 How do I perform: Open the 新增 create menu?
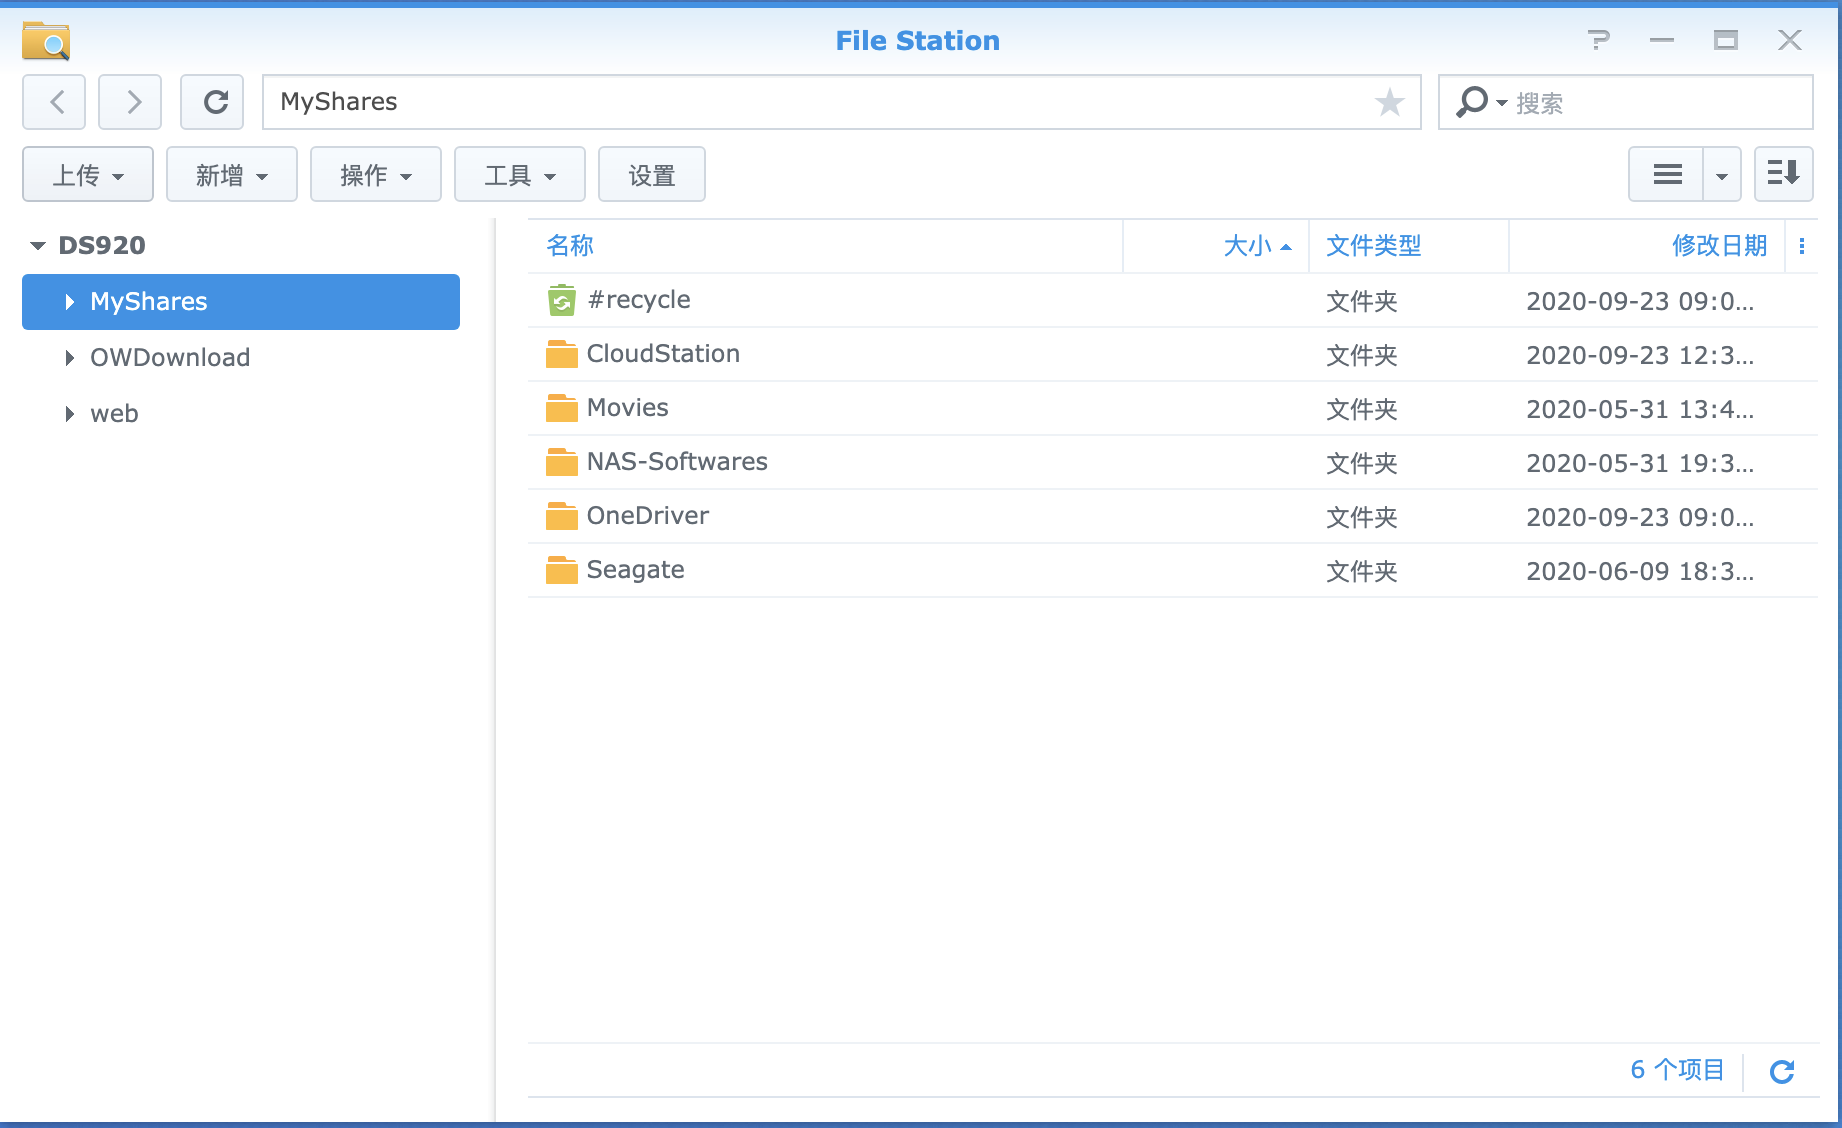coord(232,175)
